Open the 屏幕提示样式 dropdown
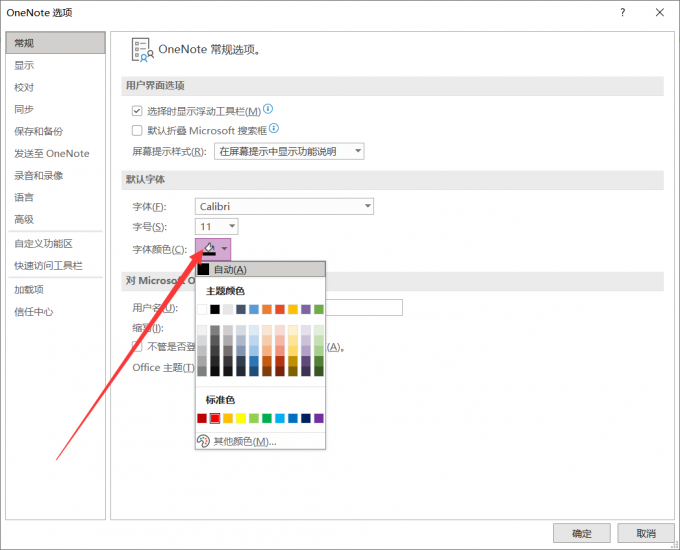Screen dimensions: 680x550 [289, 151]
